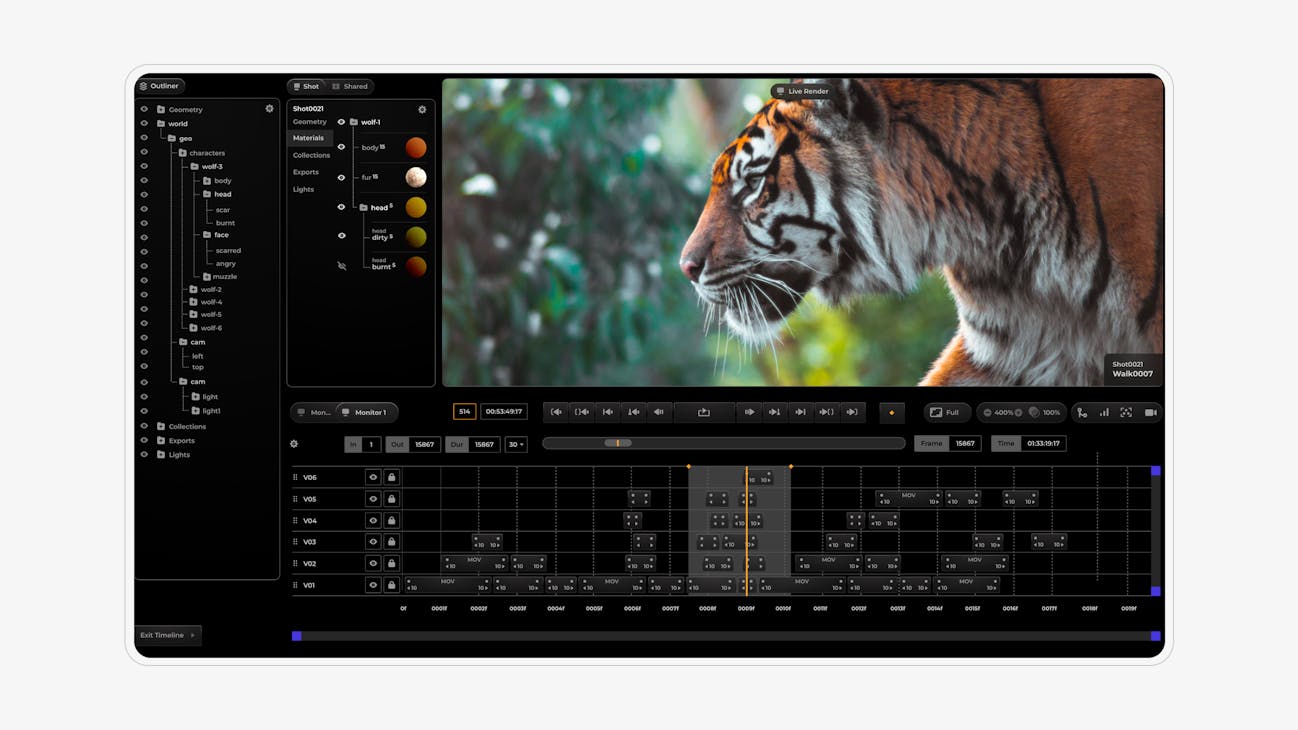Jump to the very last frame button
The image size is (1298, 730).
(852, 412)
